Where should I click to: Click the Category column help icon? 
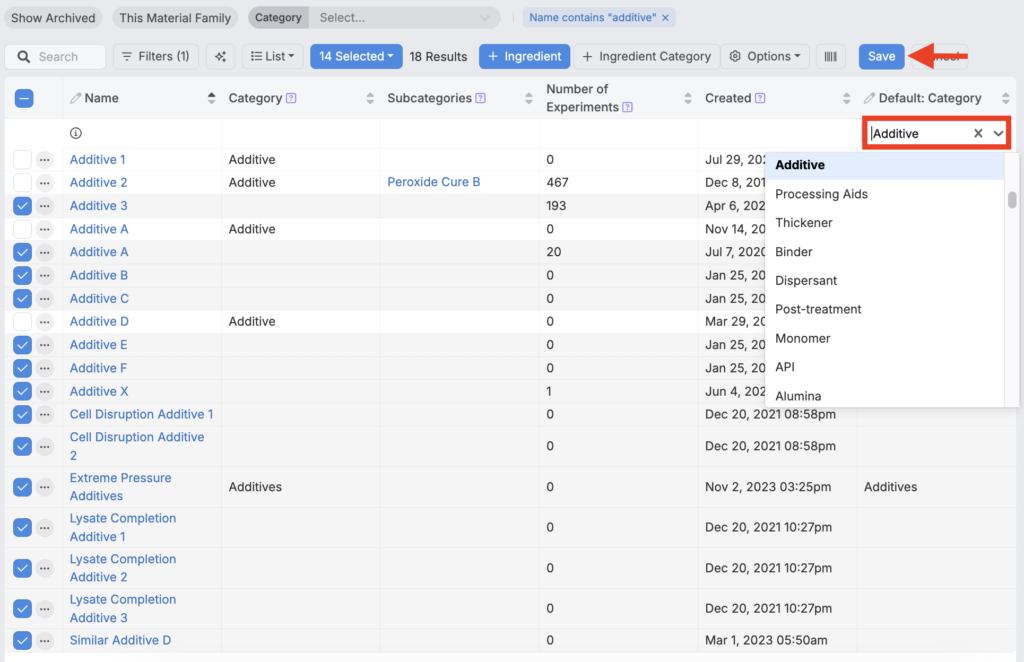click(291, 98)
